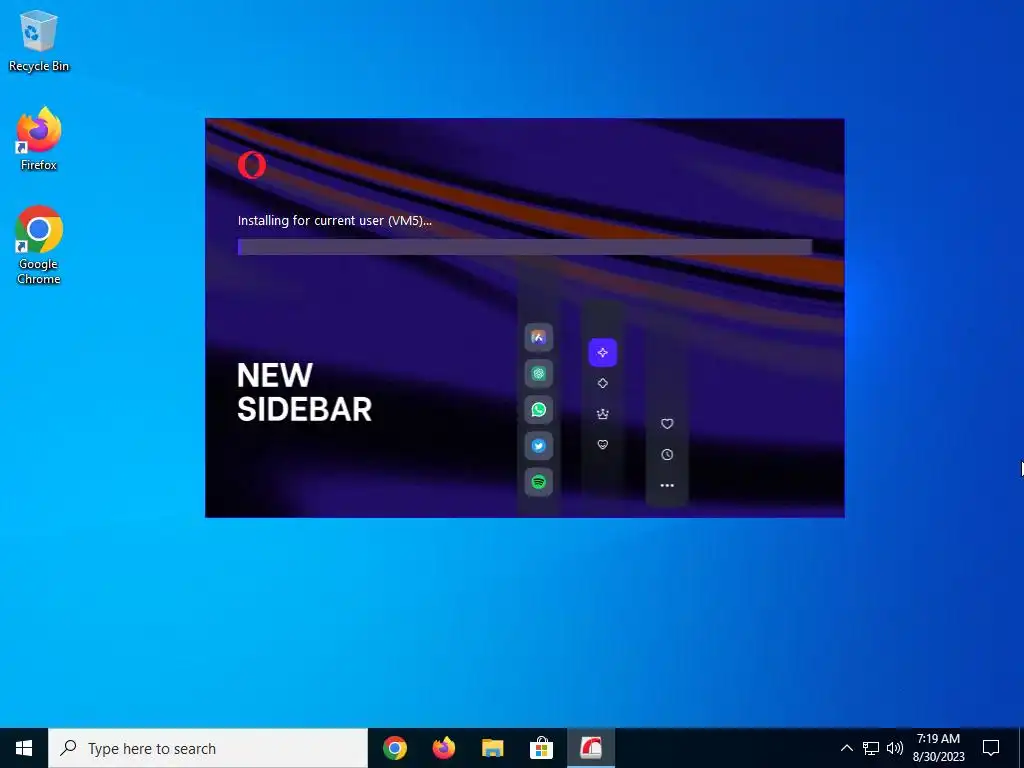Click the diamond icon in middle sidebar

tap(602, 383)
